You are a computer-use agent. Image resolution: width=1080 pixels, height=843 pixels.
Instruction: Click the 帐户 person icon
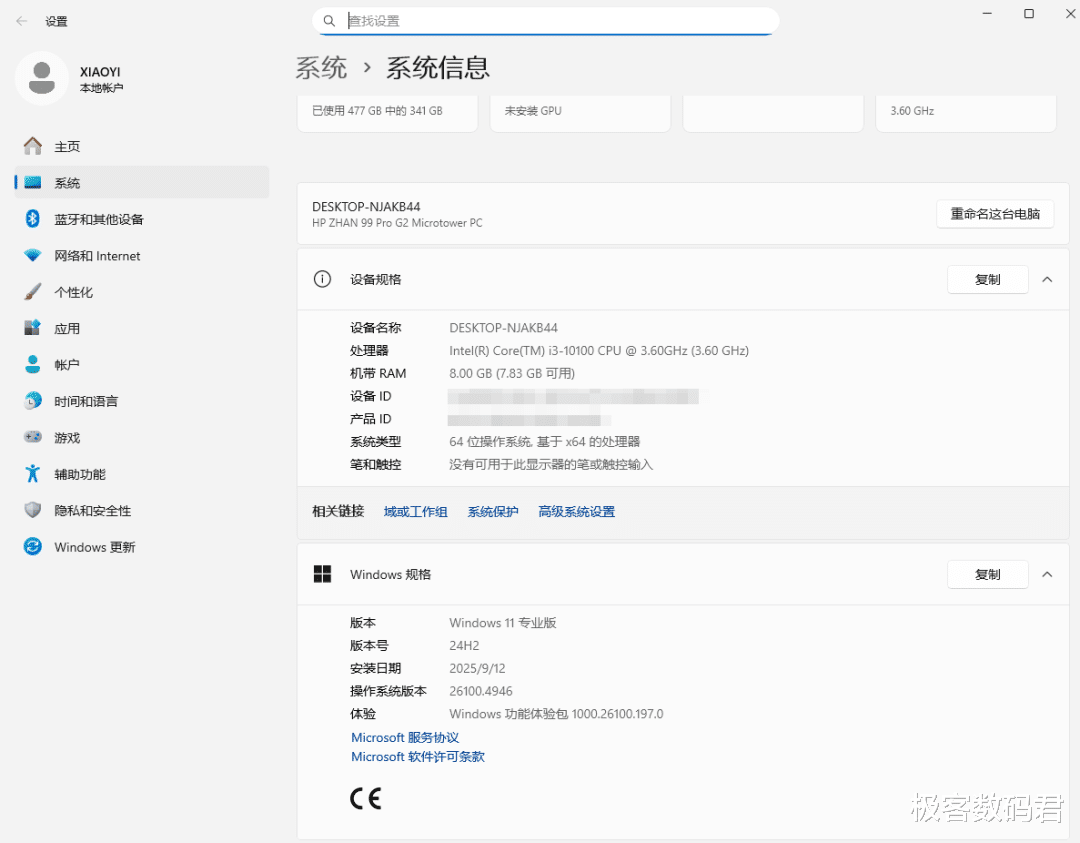tap(32, 364)
